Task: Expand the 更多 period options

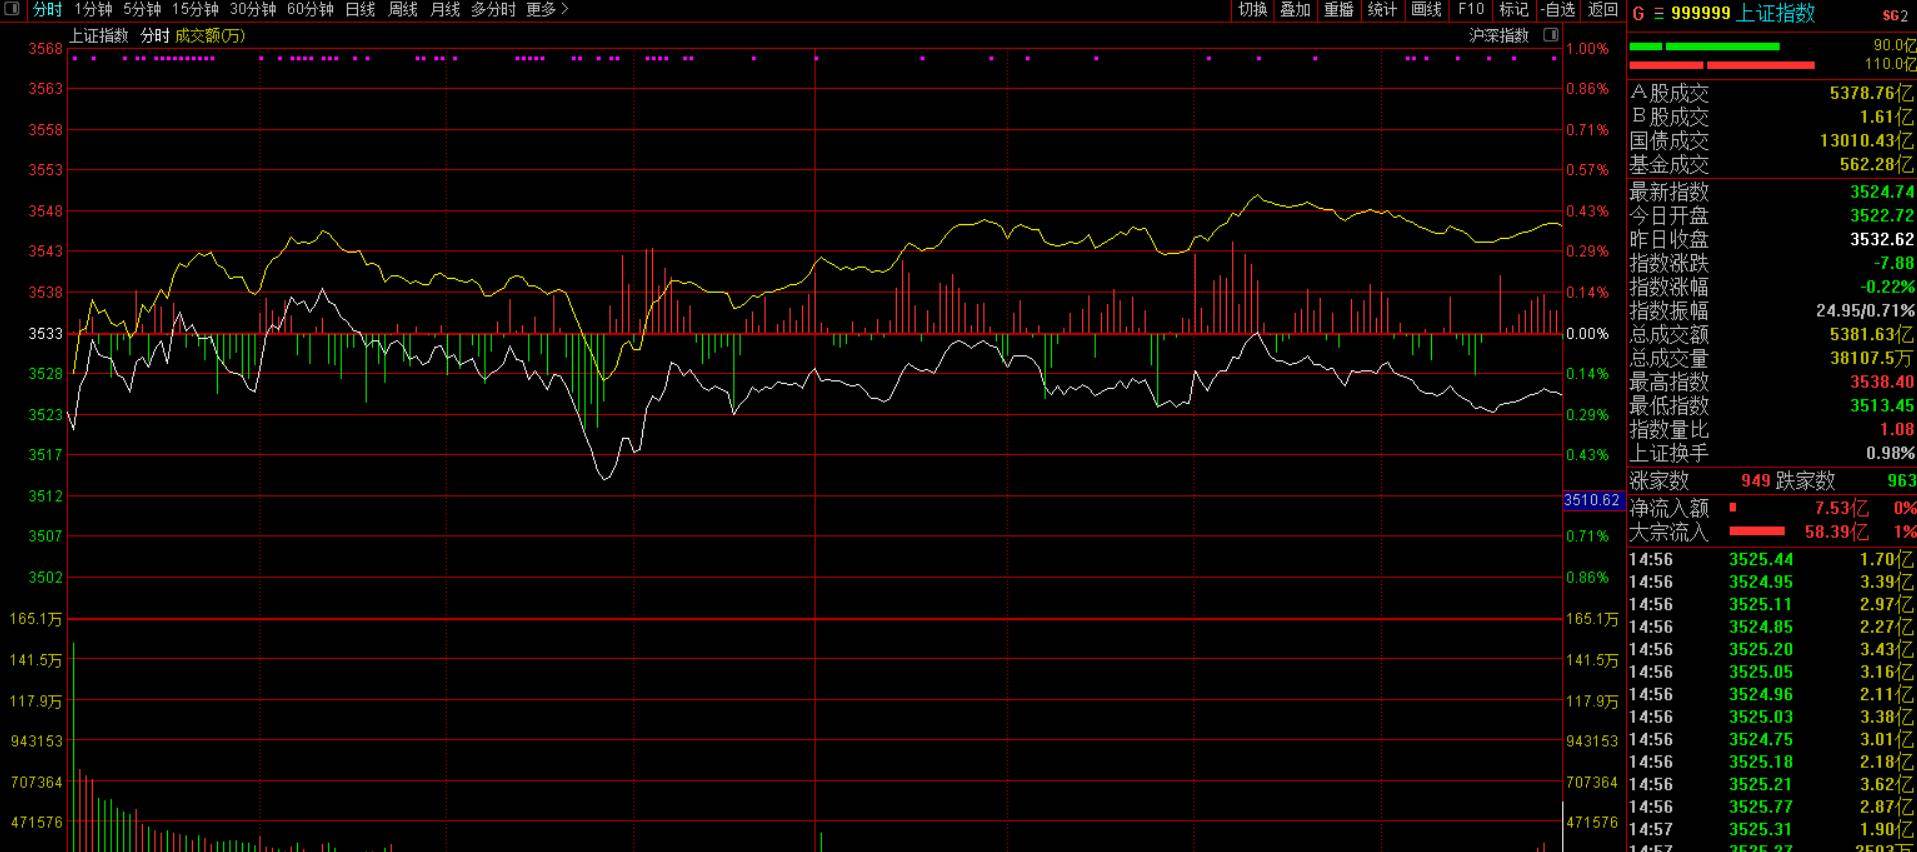Action: pos(546,9)
